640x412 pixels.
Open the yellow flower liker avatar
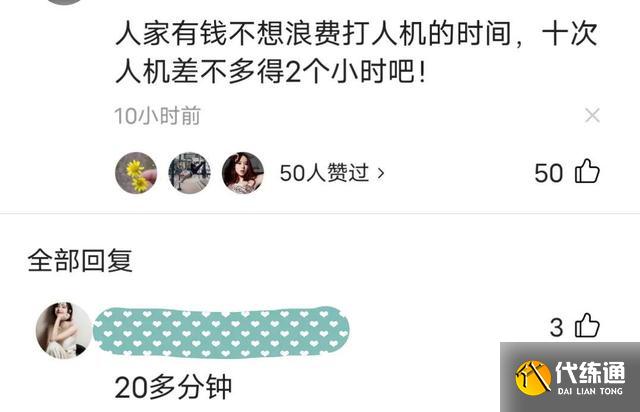click(x=136, y=172)
